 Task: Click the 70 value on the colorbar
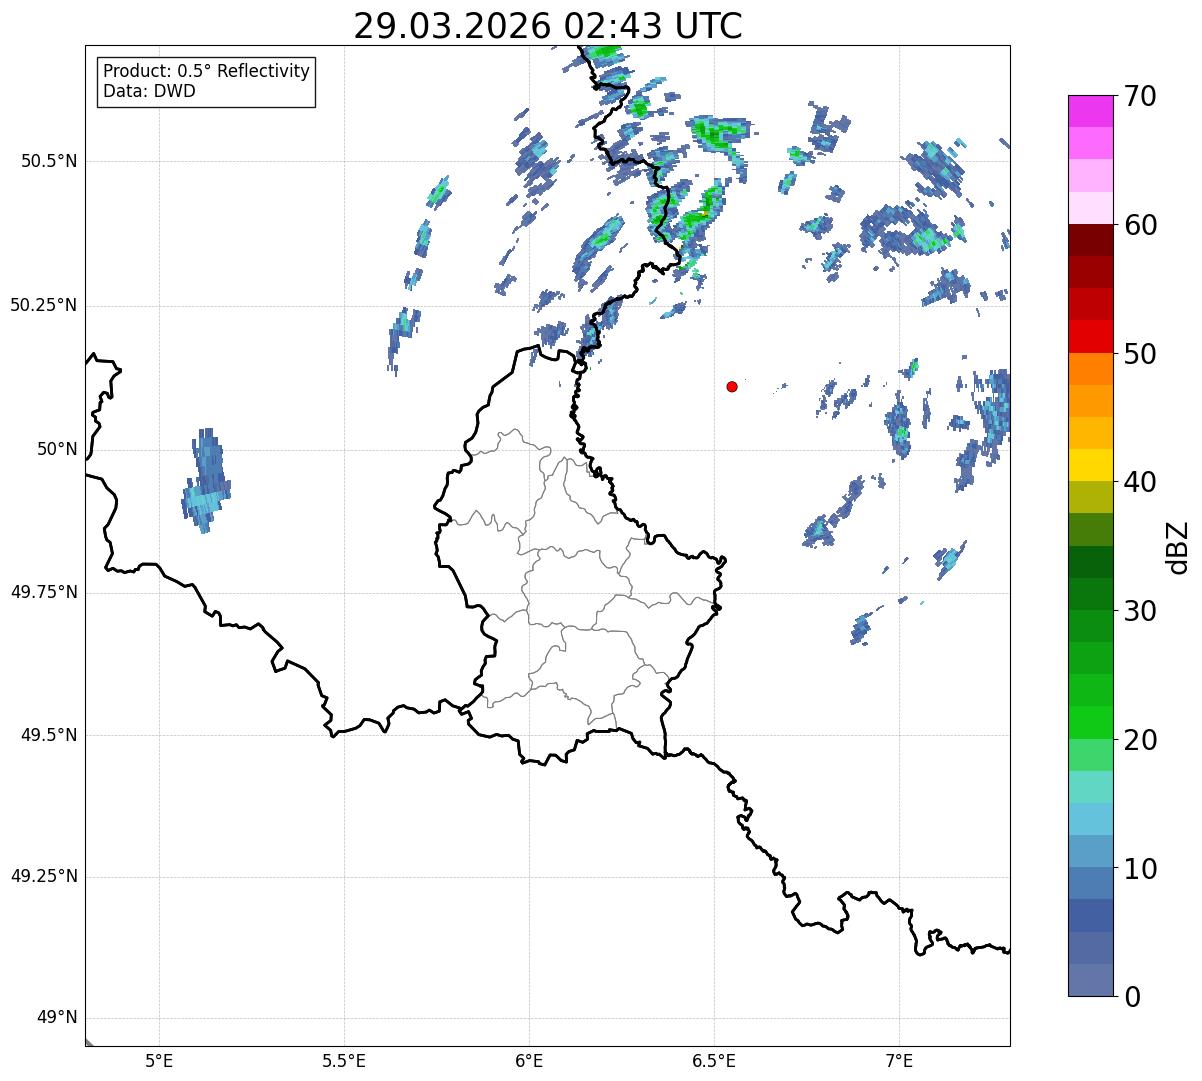click(1140, 96)
